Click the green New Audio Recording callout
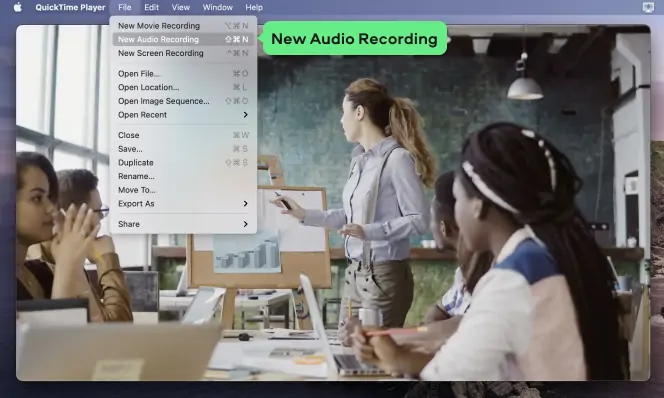Image resolution: width=664 pixels, height=398 pixels. 354,39
